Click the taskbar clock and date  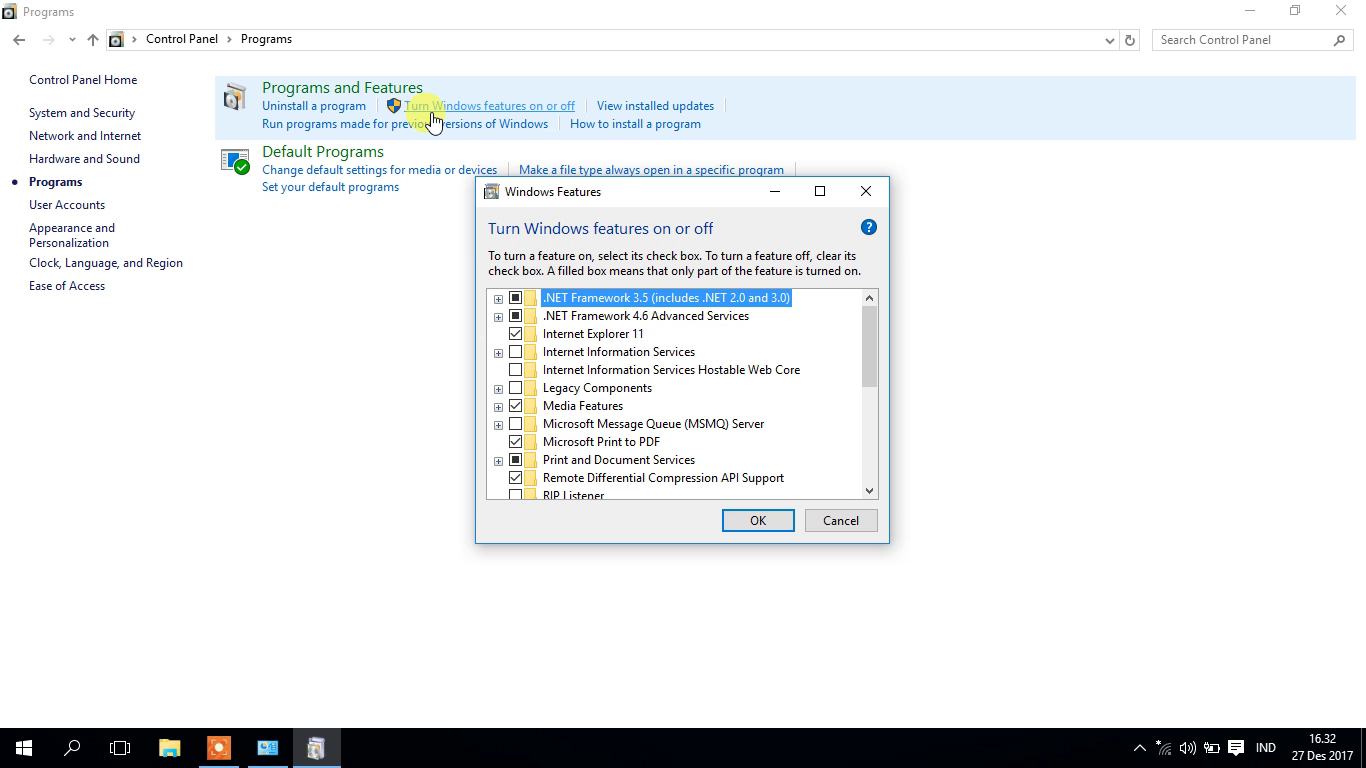(1322, 748)
